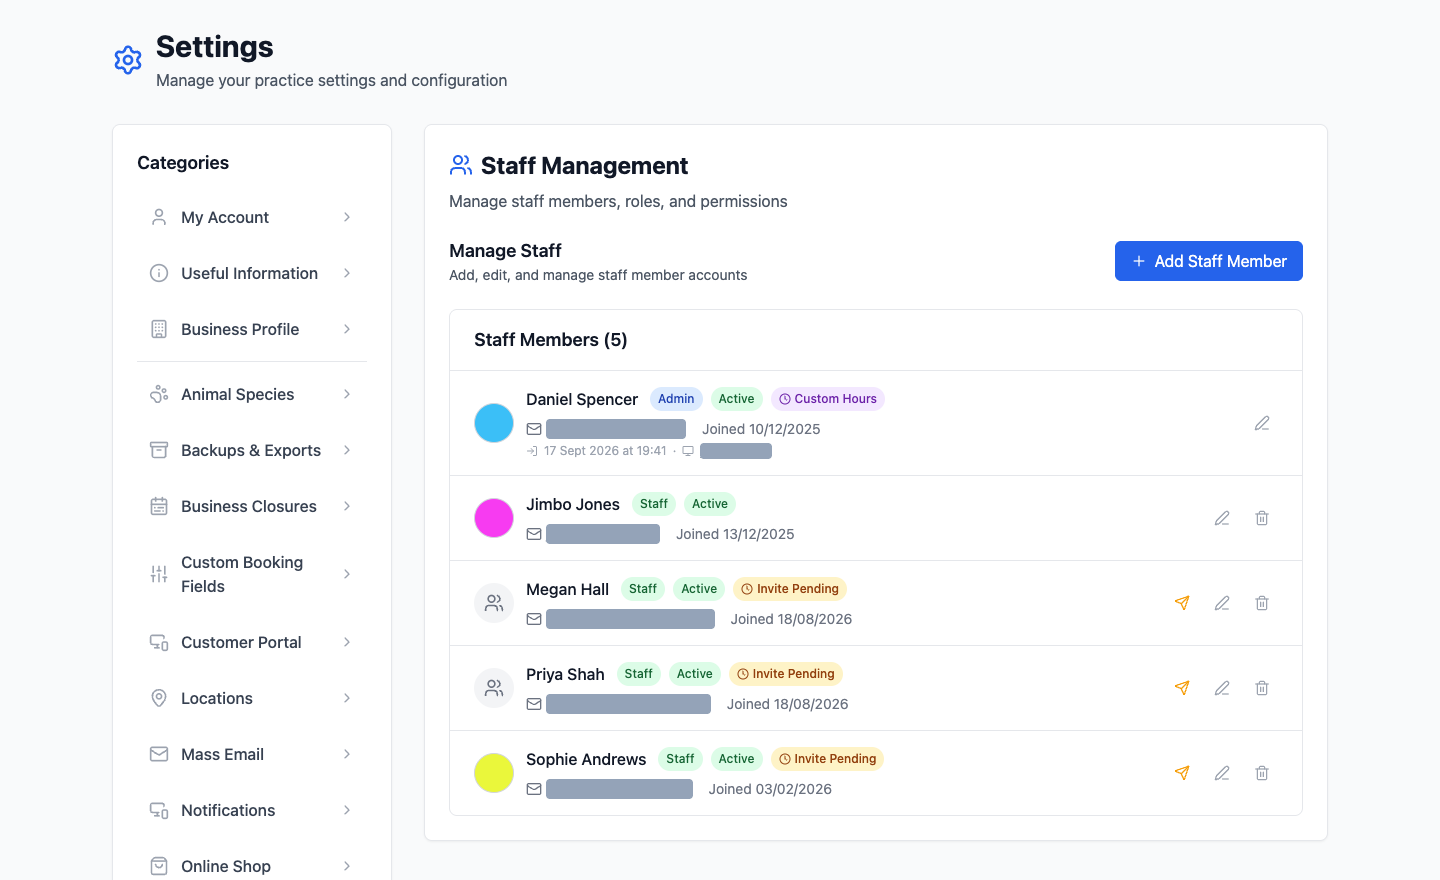Edit Sophie Andrews' staff entry
This screenshot has width=1440, height=880.
point(1222,773)
